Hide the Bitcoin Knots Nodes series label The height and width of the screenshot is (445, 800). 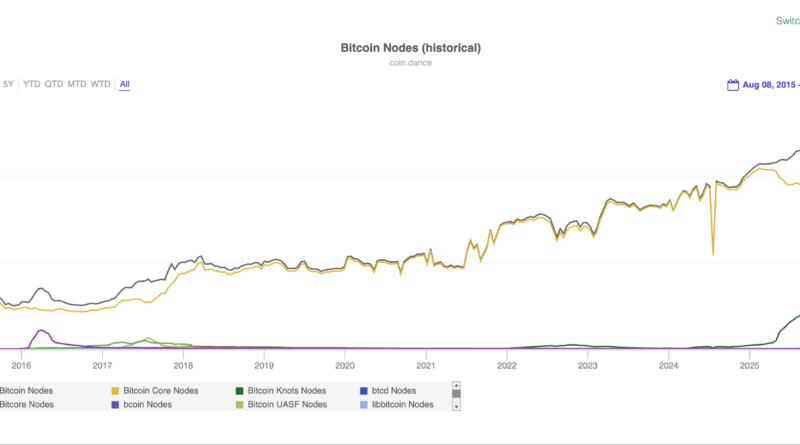pyautogui.click(x=287, y=390)
